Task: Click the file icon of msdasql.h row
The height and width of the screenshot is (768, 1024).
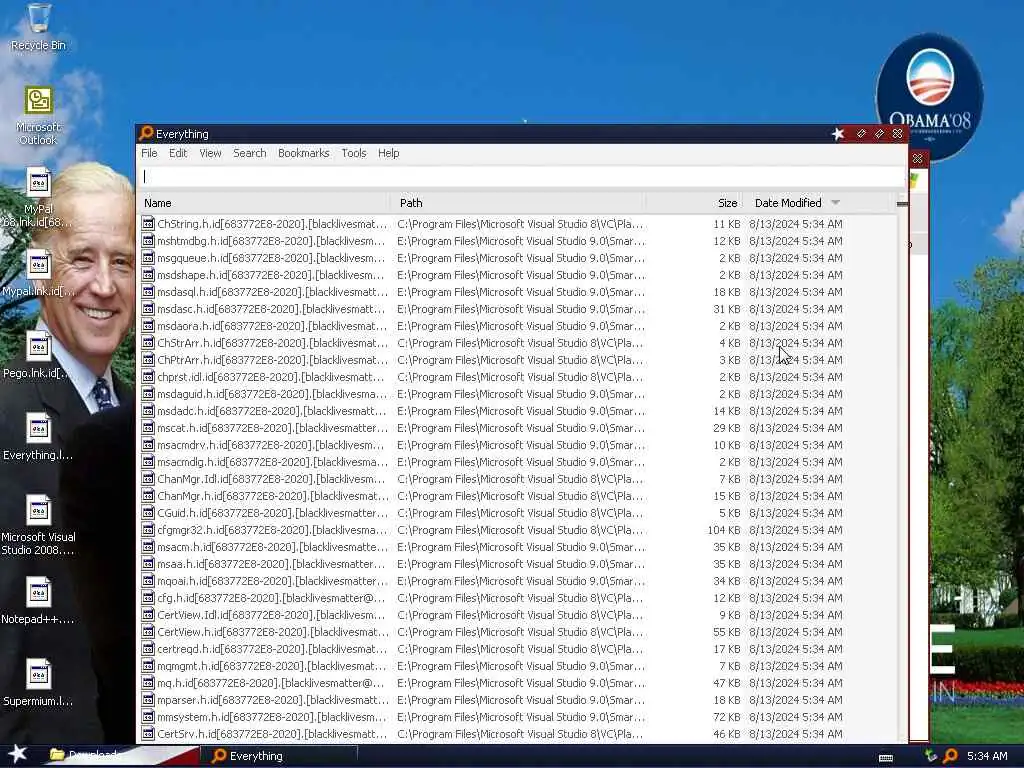Action: [x=148, y=292]
